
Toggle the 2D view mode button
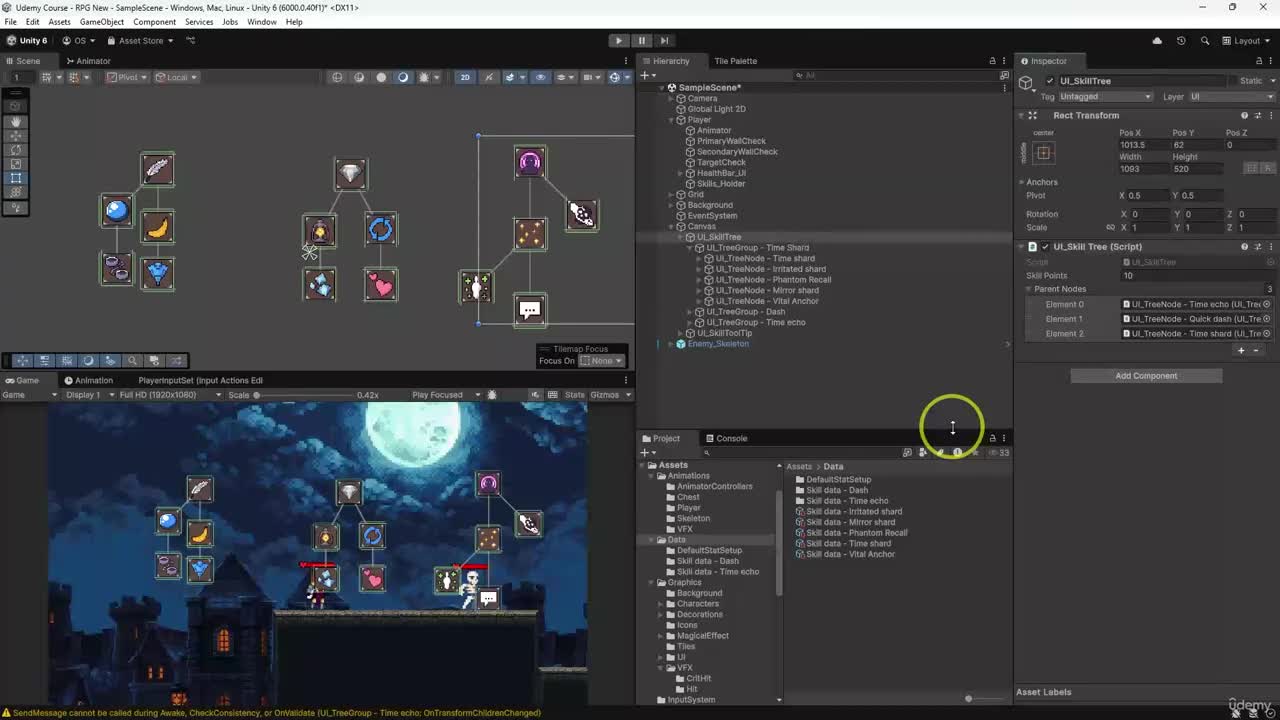coord(465,77)
